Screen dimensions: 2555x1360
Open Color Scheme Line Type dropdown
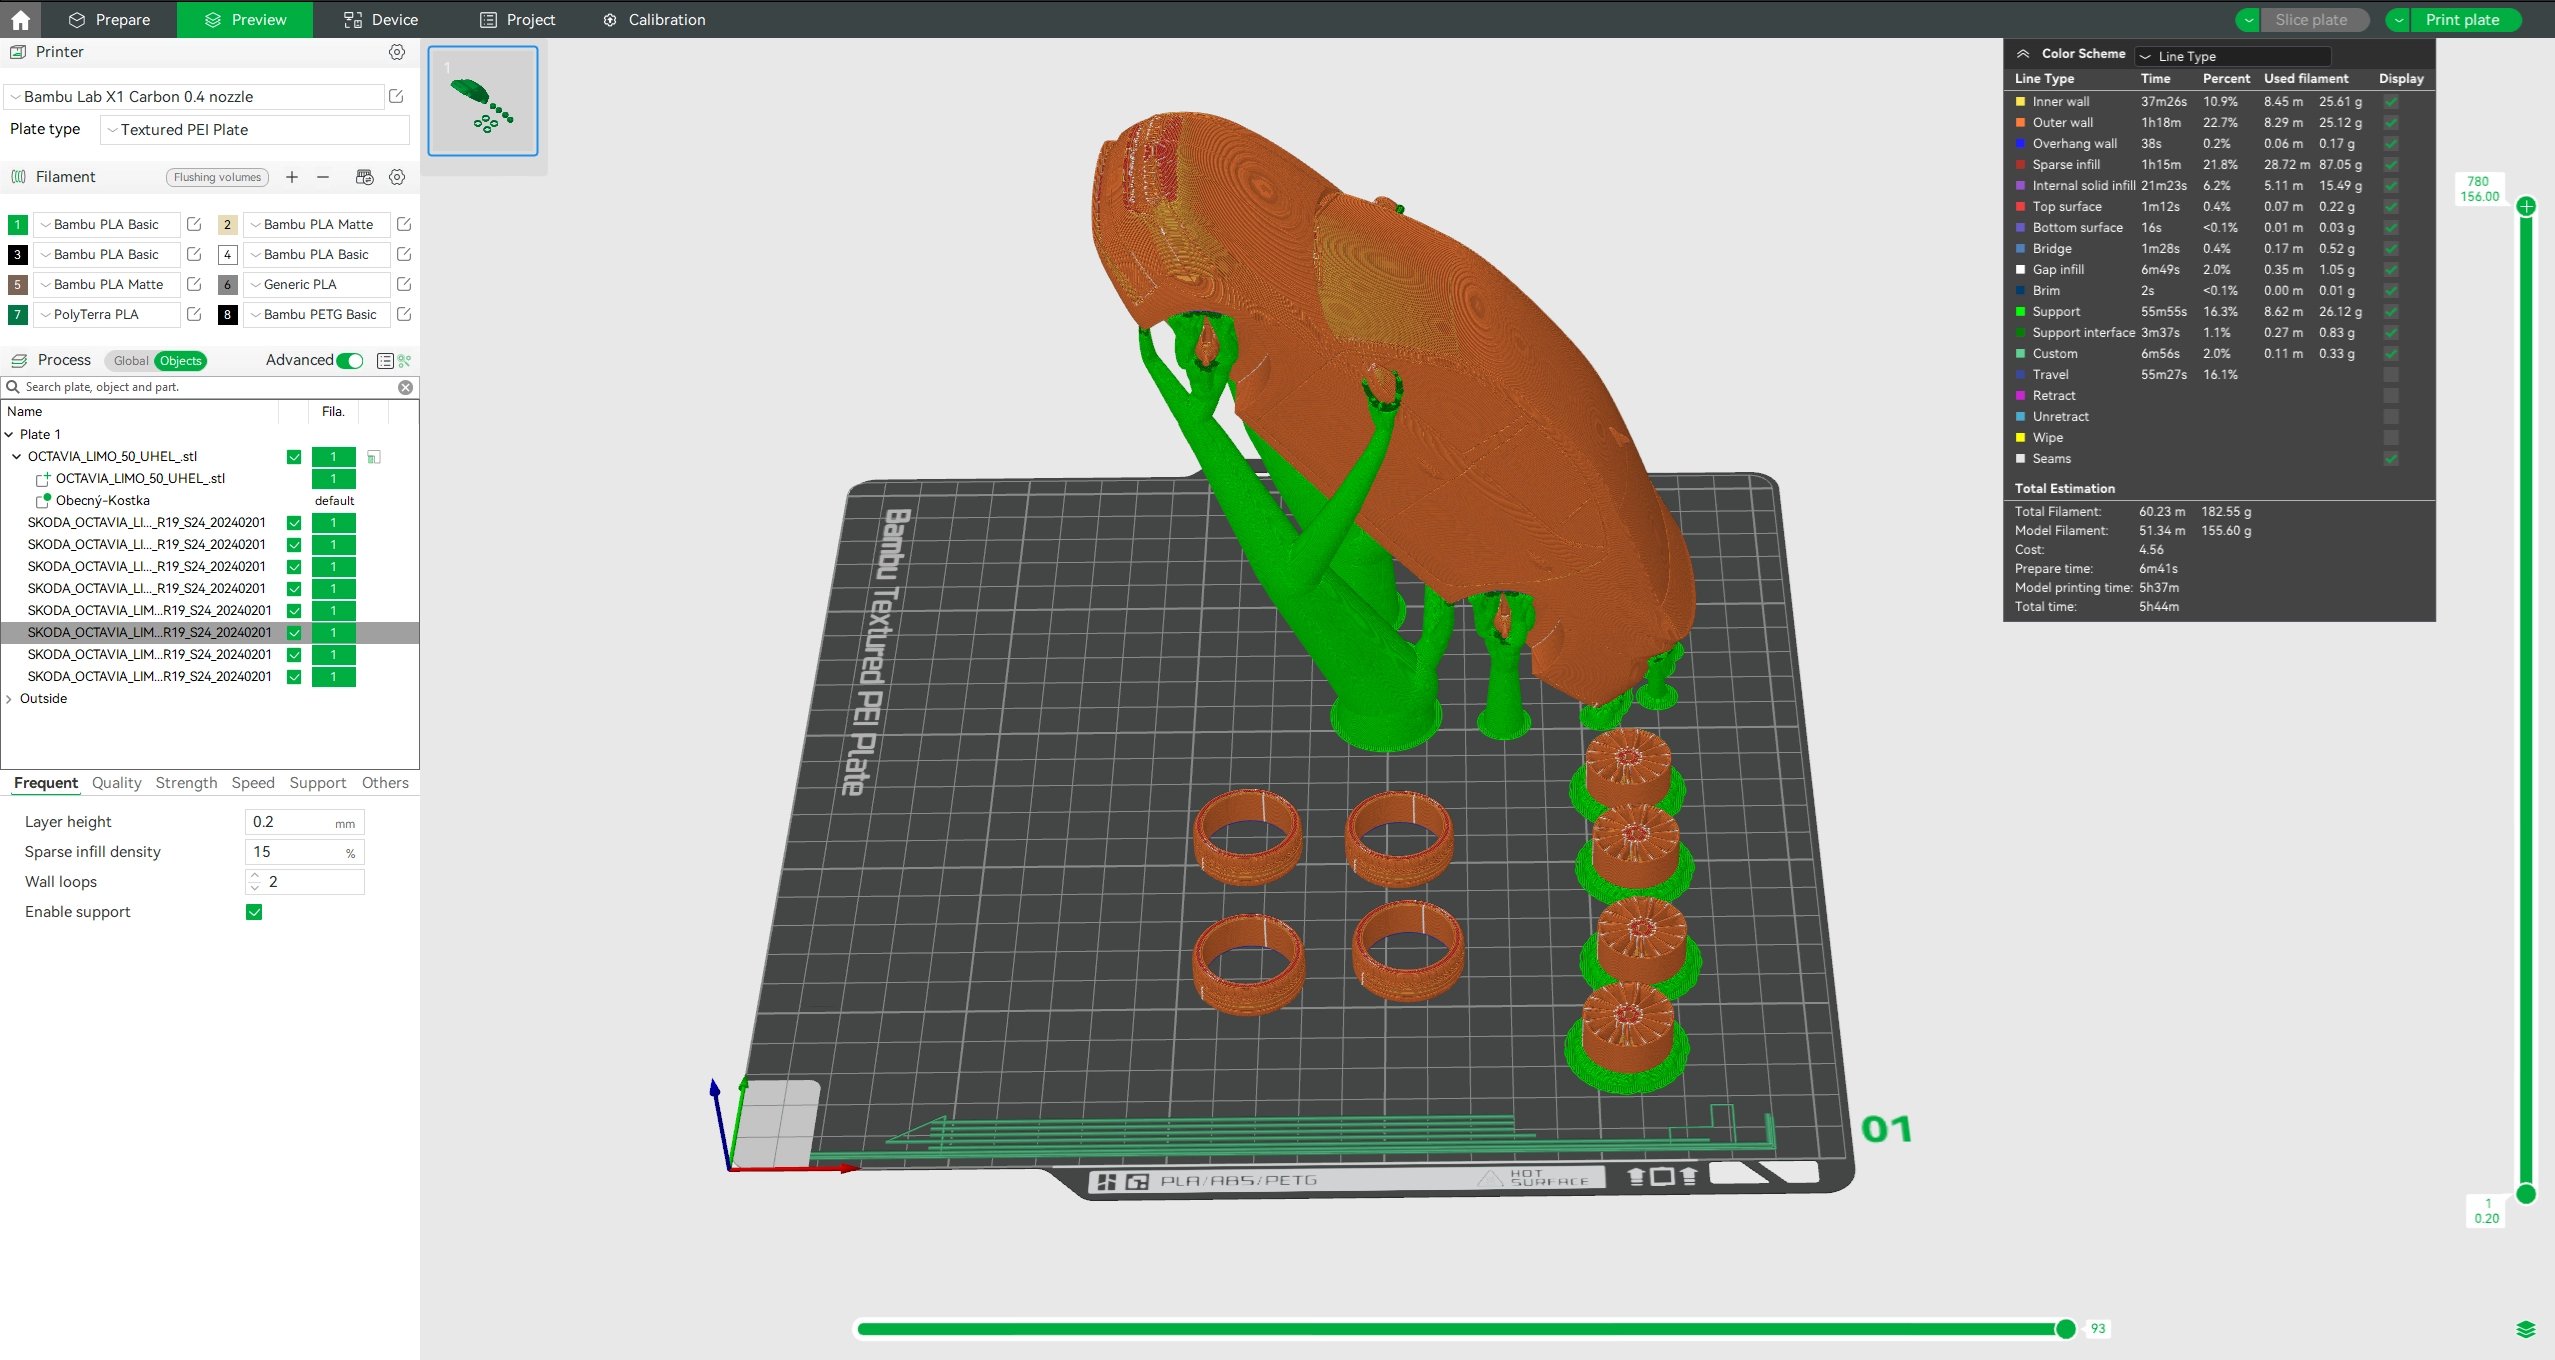2232,56
